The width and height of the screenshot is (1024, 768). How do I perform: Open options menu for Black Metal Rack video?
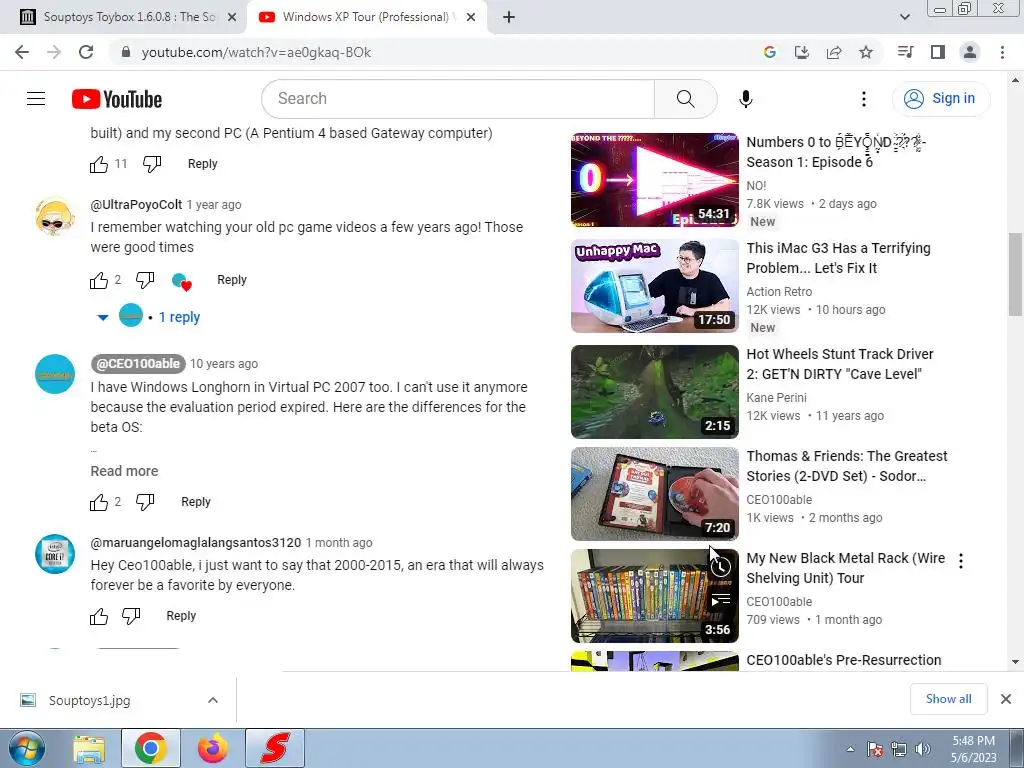coord(961,561)
